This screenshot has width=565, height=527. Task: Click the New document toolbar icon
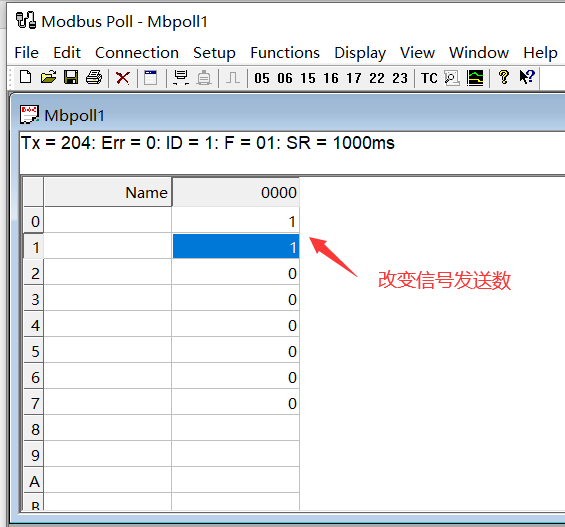coord(26,77)
